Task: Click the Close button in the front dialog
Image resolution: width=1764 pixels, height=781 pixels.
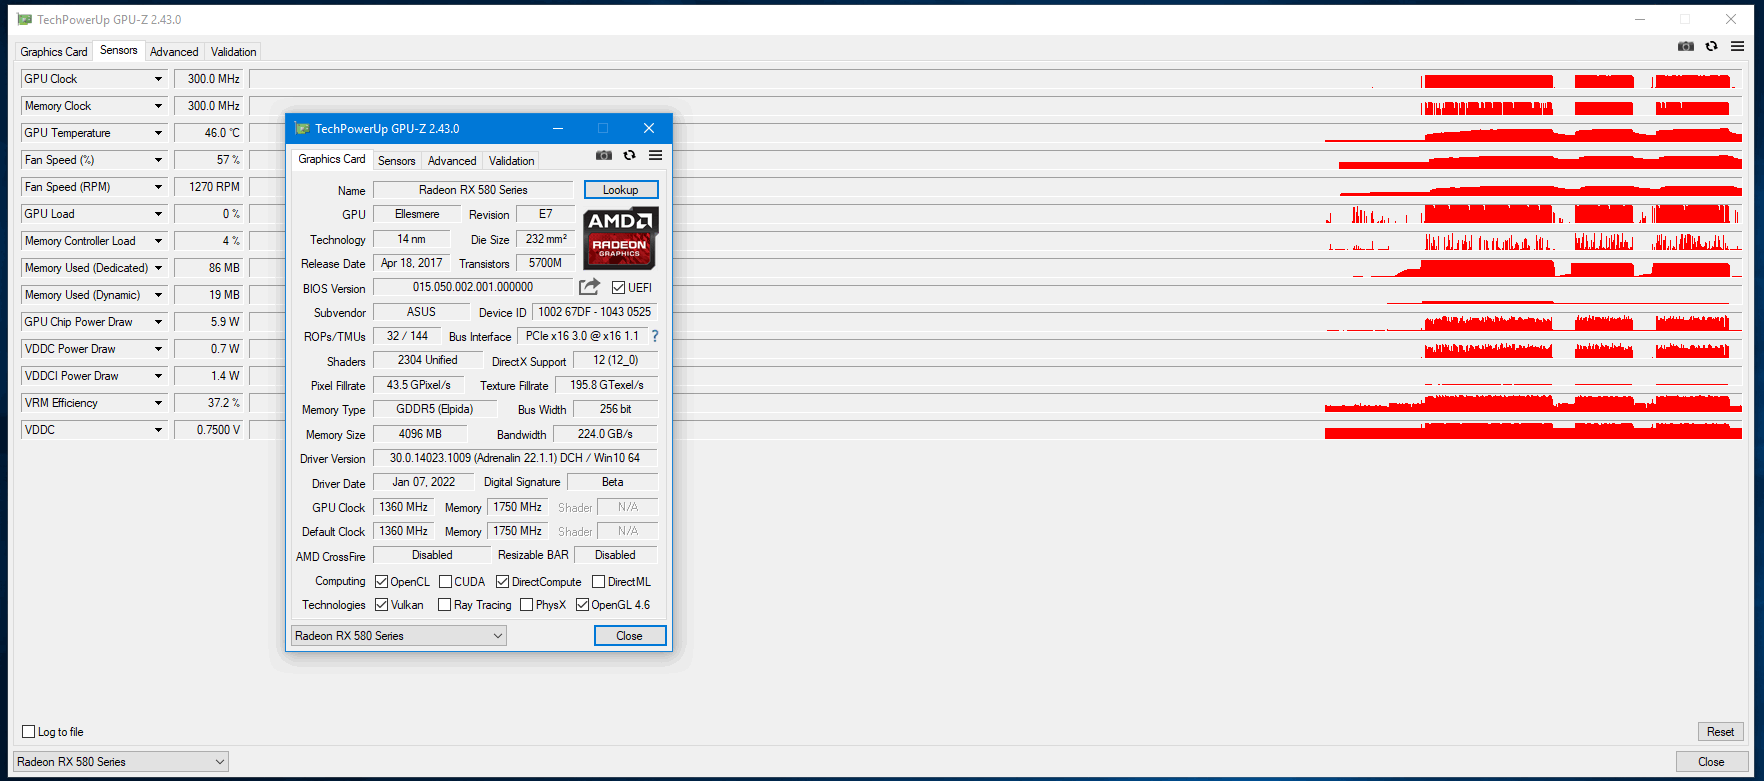Action: 630,636
